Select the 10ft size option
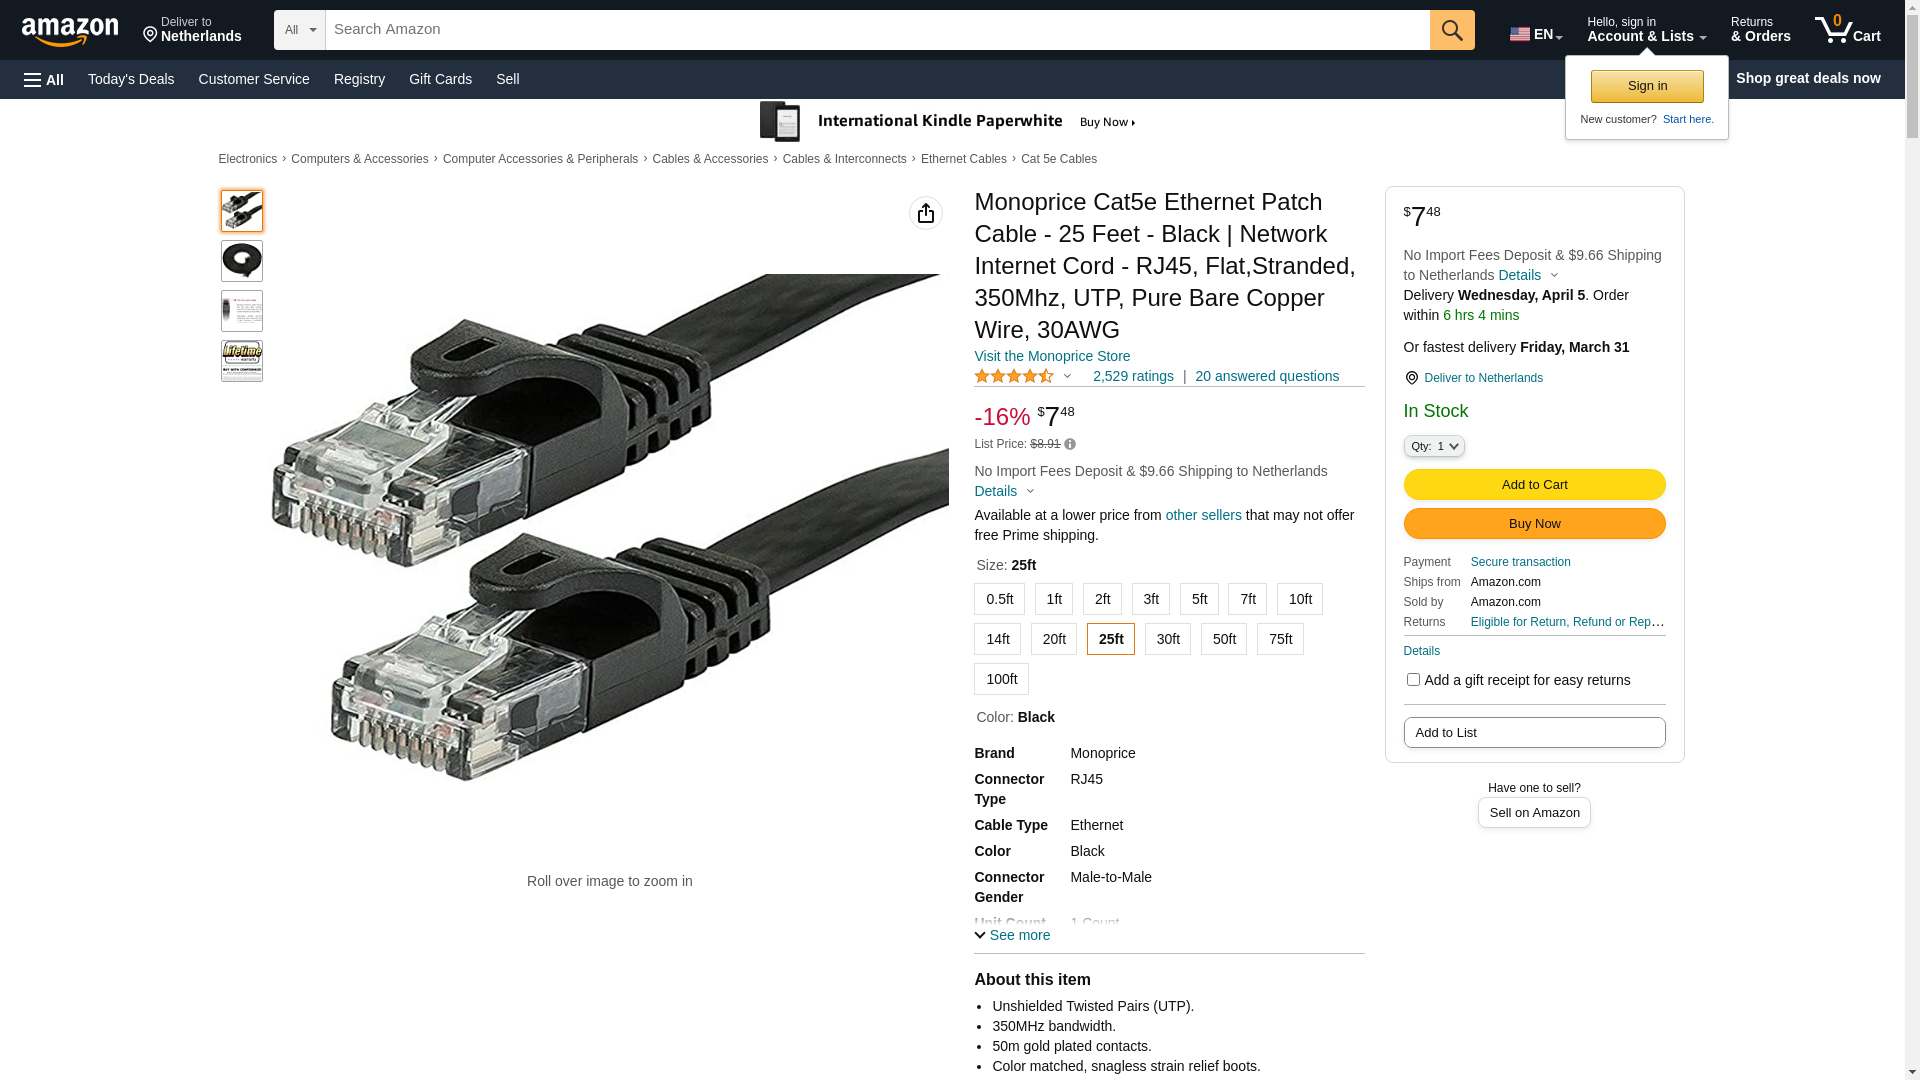Image resolution: width=1920 pixels, height=1080 pixels. (x=1300, y=599)
